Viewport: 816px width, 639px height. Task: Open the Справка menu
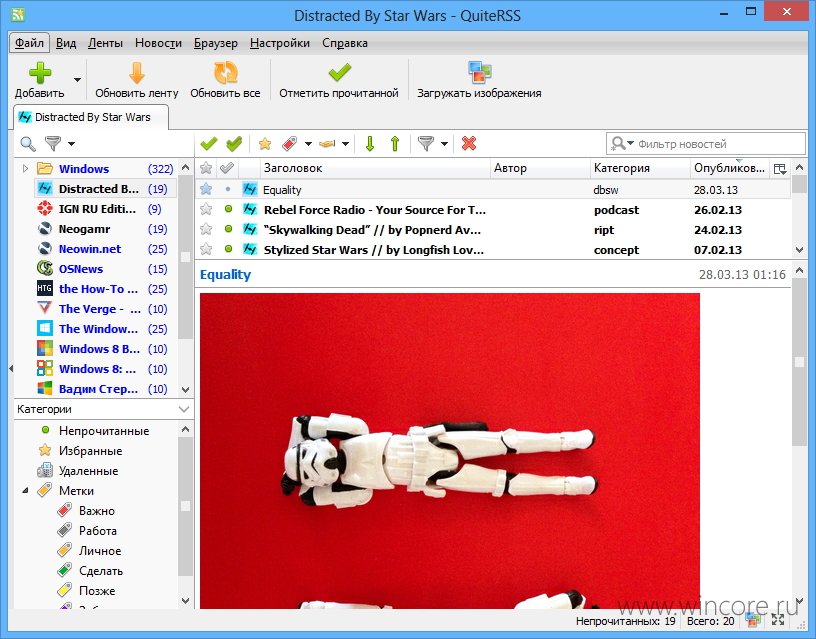pos(345,43)
